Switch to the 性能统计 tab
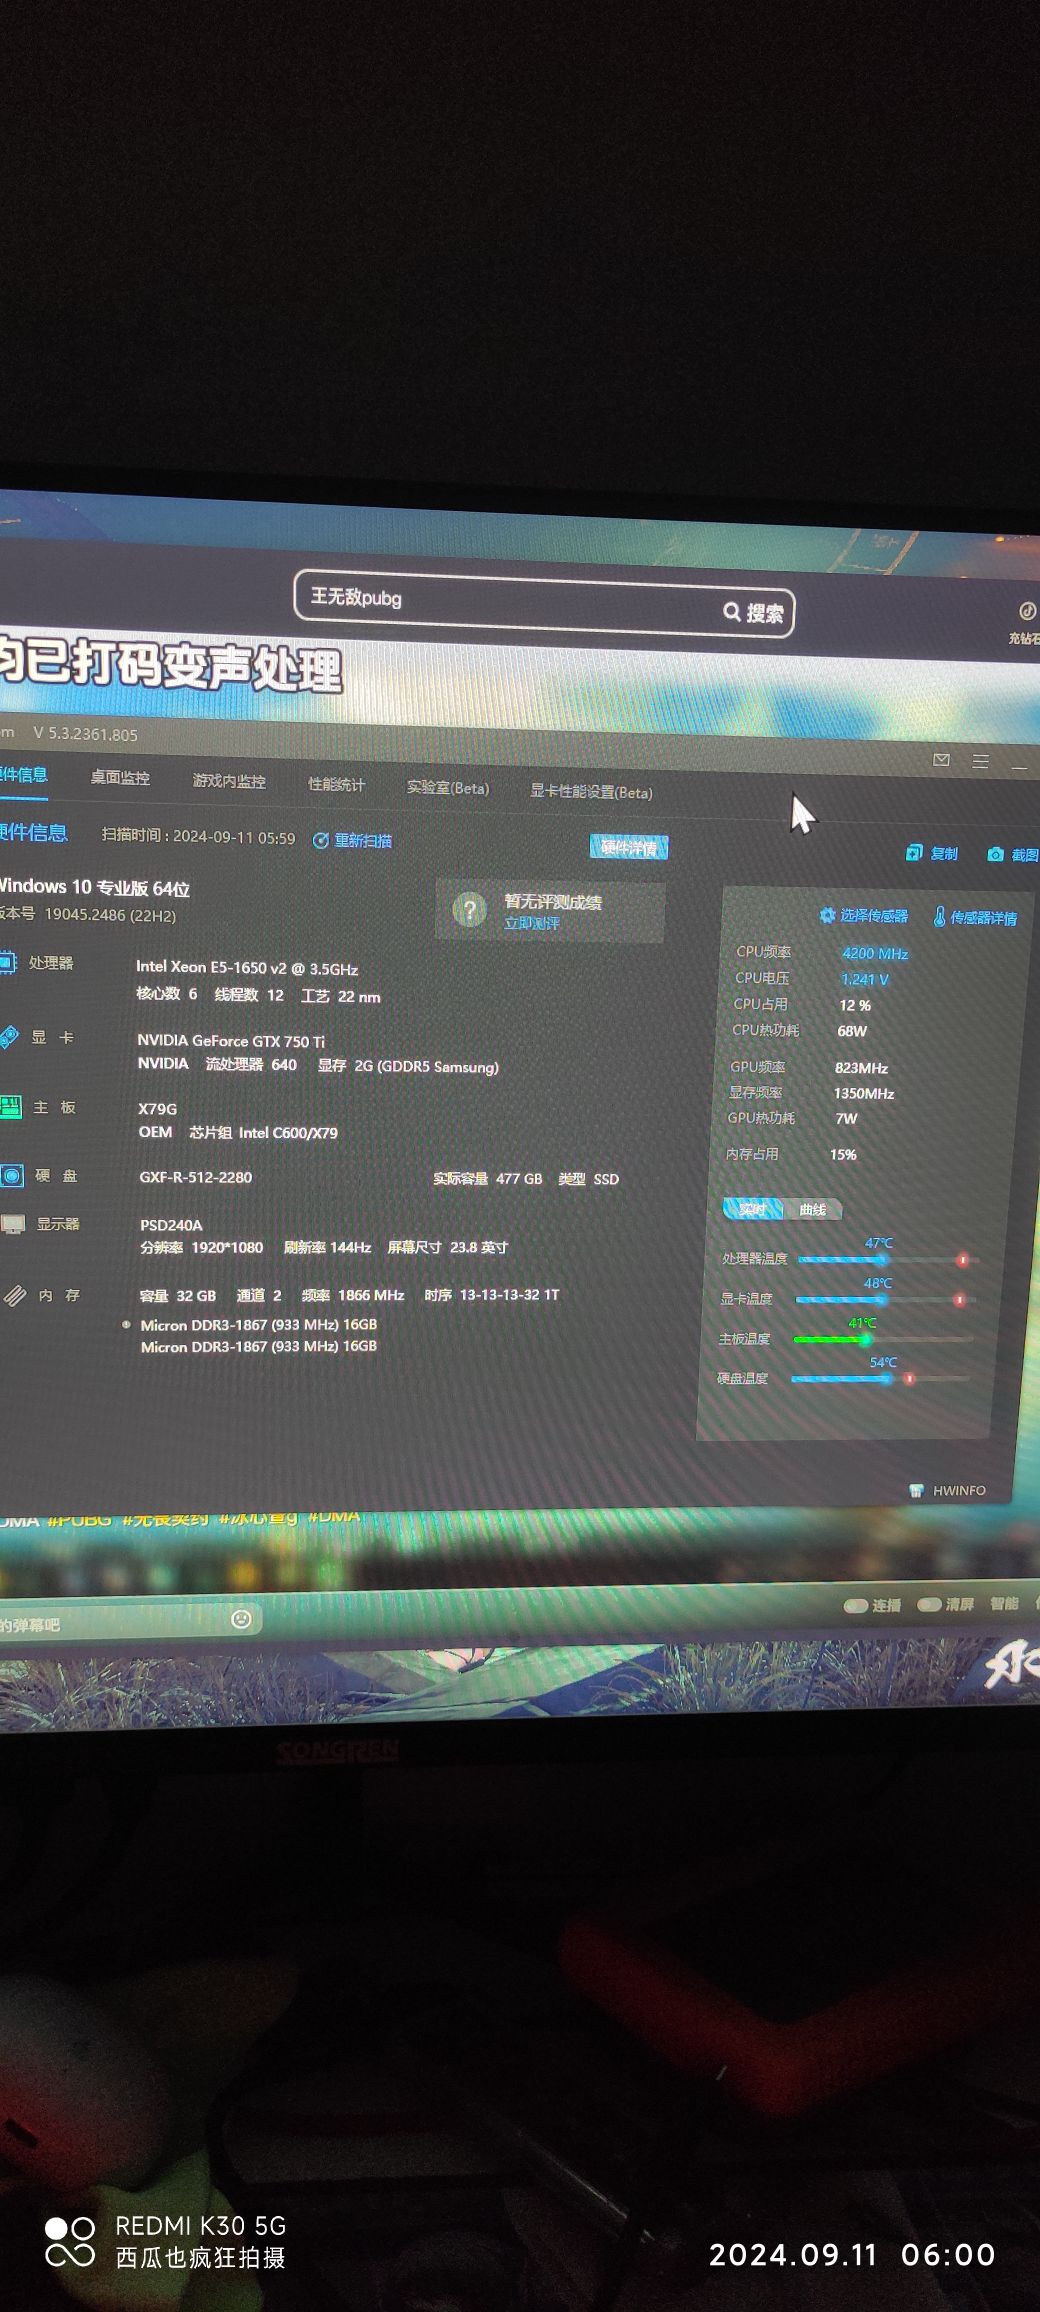1040x2312 pixels. coord(336,784)
